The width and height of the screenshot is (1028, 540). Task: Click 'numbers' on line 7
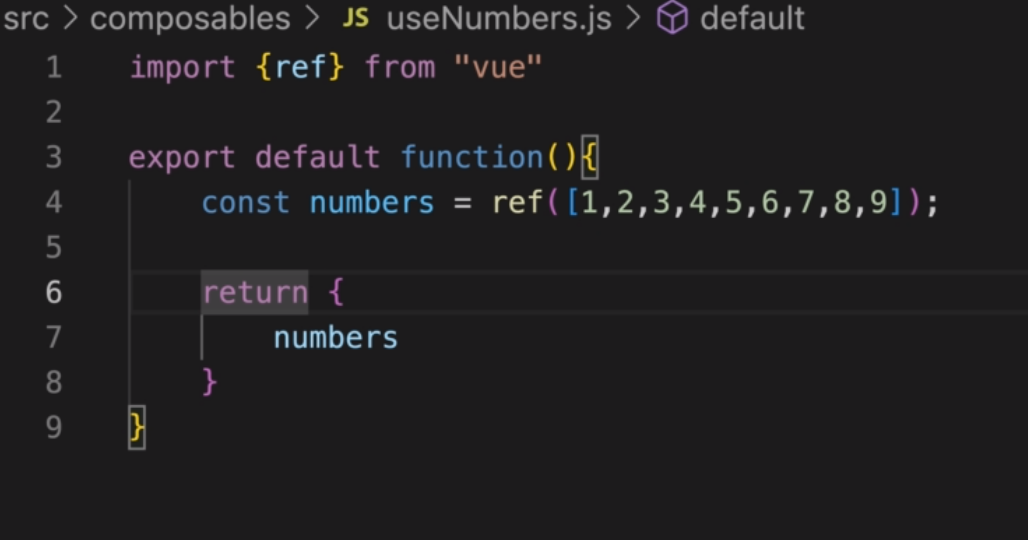336,338
